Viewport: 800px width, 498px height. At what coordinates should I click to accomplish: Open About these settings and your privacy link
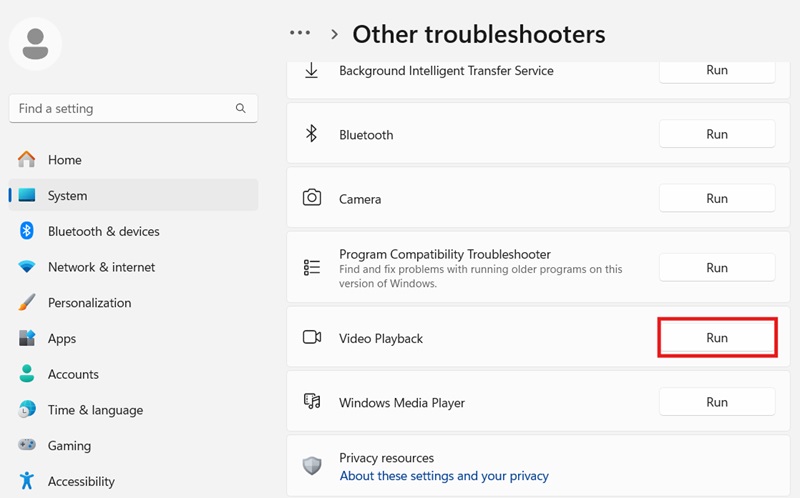(x=444, y=476)
